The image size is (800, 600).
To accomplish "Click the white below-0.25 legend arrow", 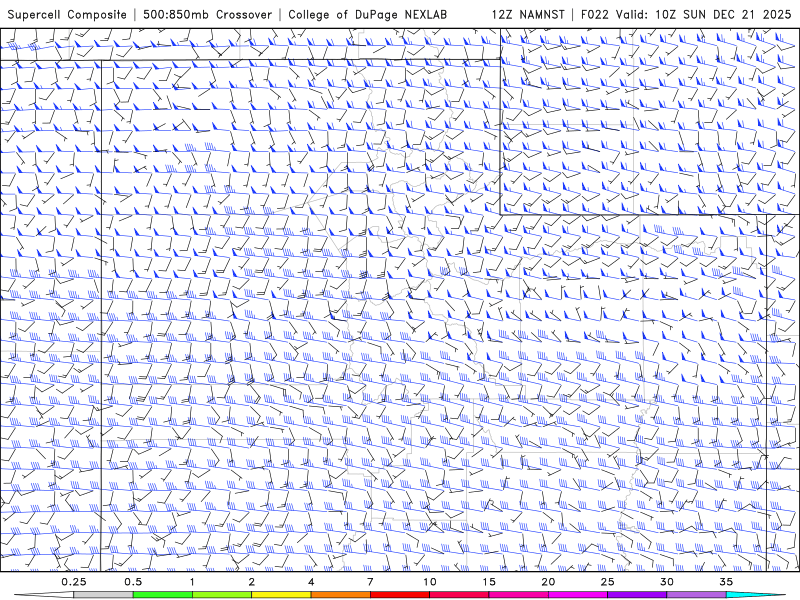I will pyautogui.click(x=44, y=595).
